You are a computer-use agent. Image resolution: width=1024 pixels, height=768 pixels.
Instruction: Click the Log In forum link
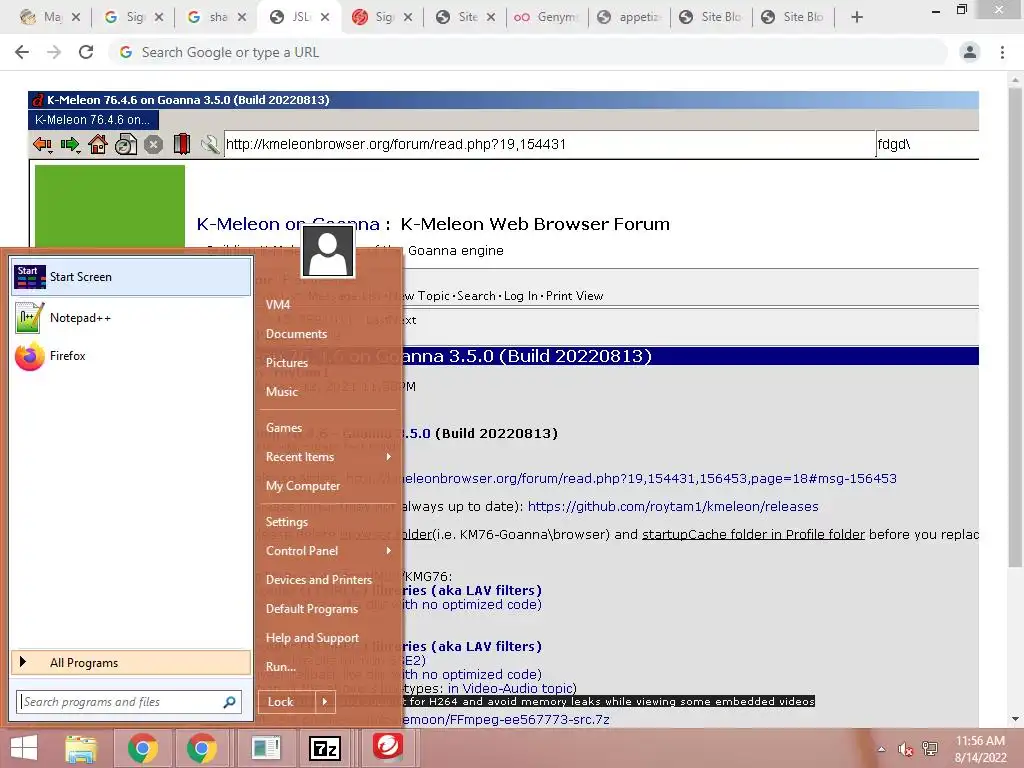pyautogui.click(x=520, y=296)
